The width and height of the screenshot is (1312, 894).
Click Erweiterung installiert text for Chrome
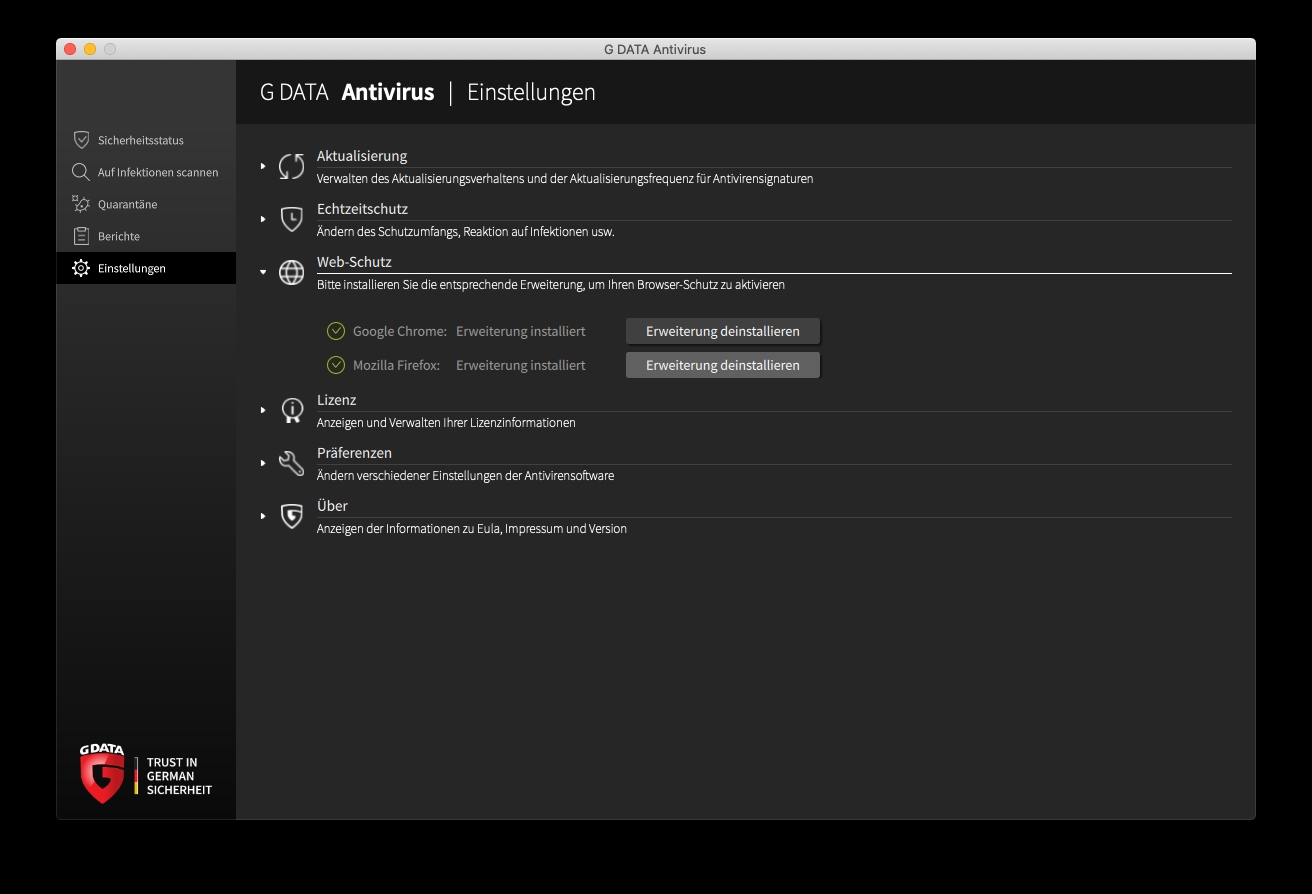coord(521,331)
